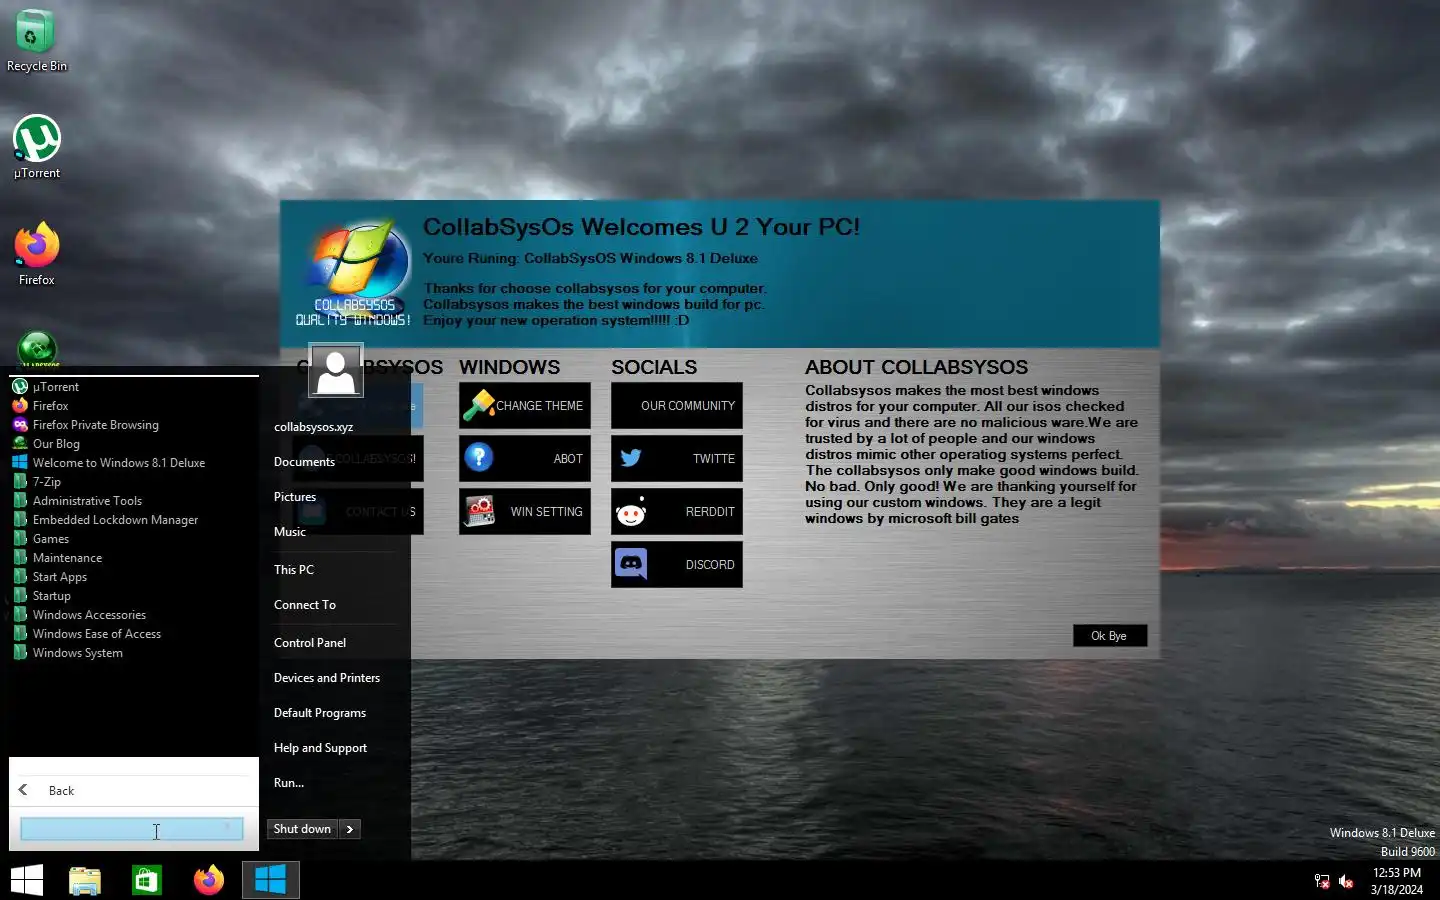Expand the Windows Ease of Access folder
Image resolution: width=1440 pixels, height=900 pixels.
coord(134,634)
